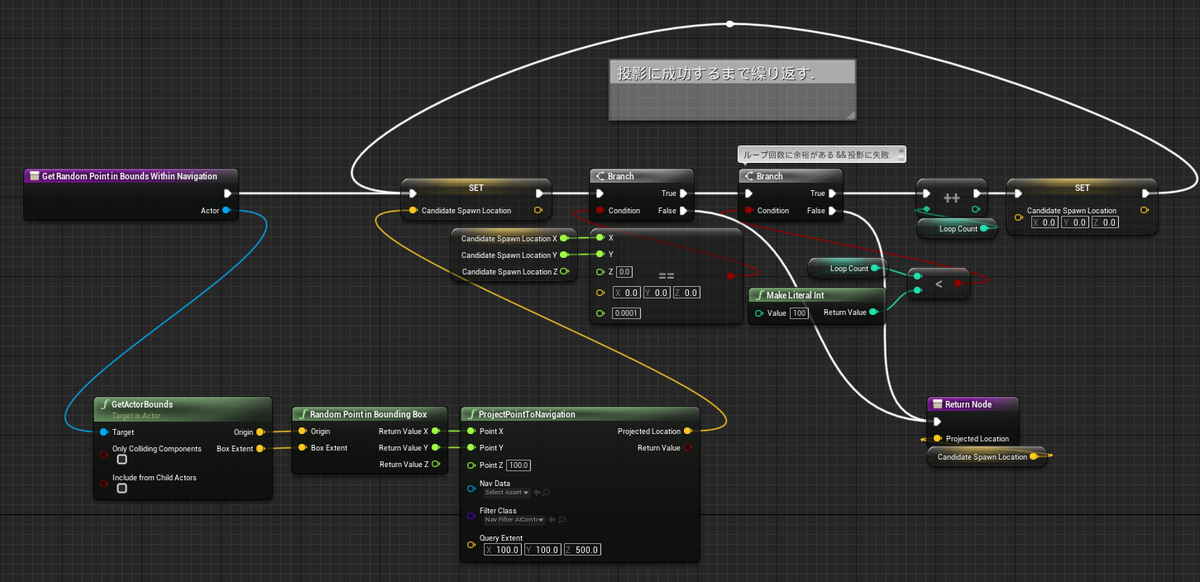Select the reroute node on the top loop wire
Viewport: 1200px width, 582px height.
[x=731, y=23]
